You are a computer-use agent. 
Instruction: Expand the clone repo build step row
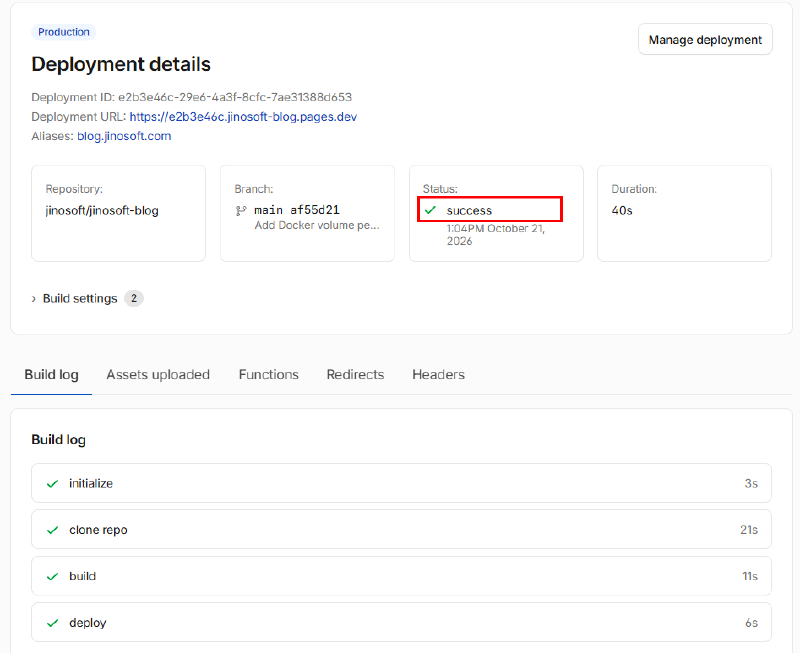(x=401, y=530)
